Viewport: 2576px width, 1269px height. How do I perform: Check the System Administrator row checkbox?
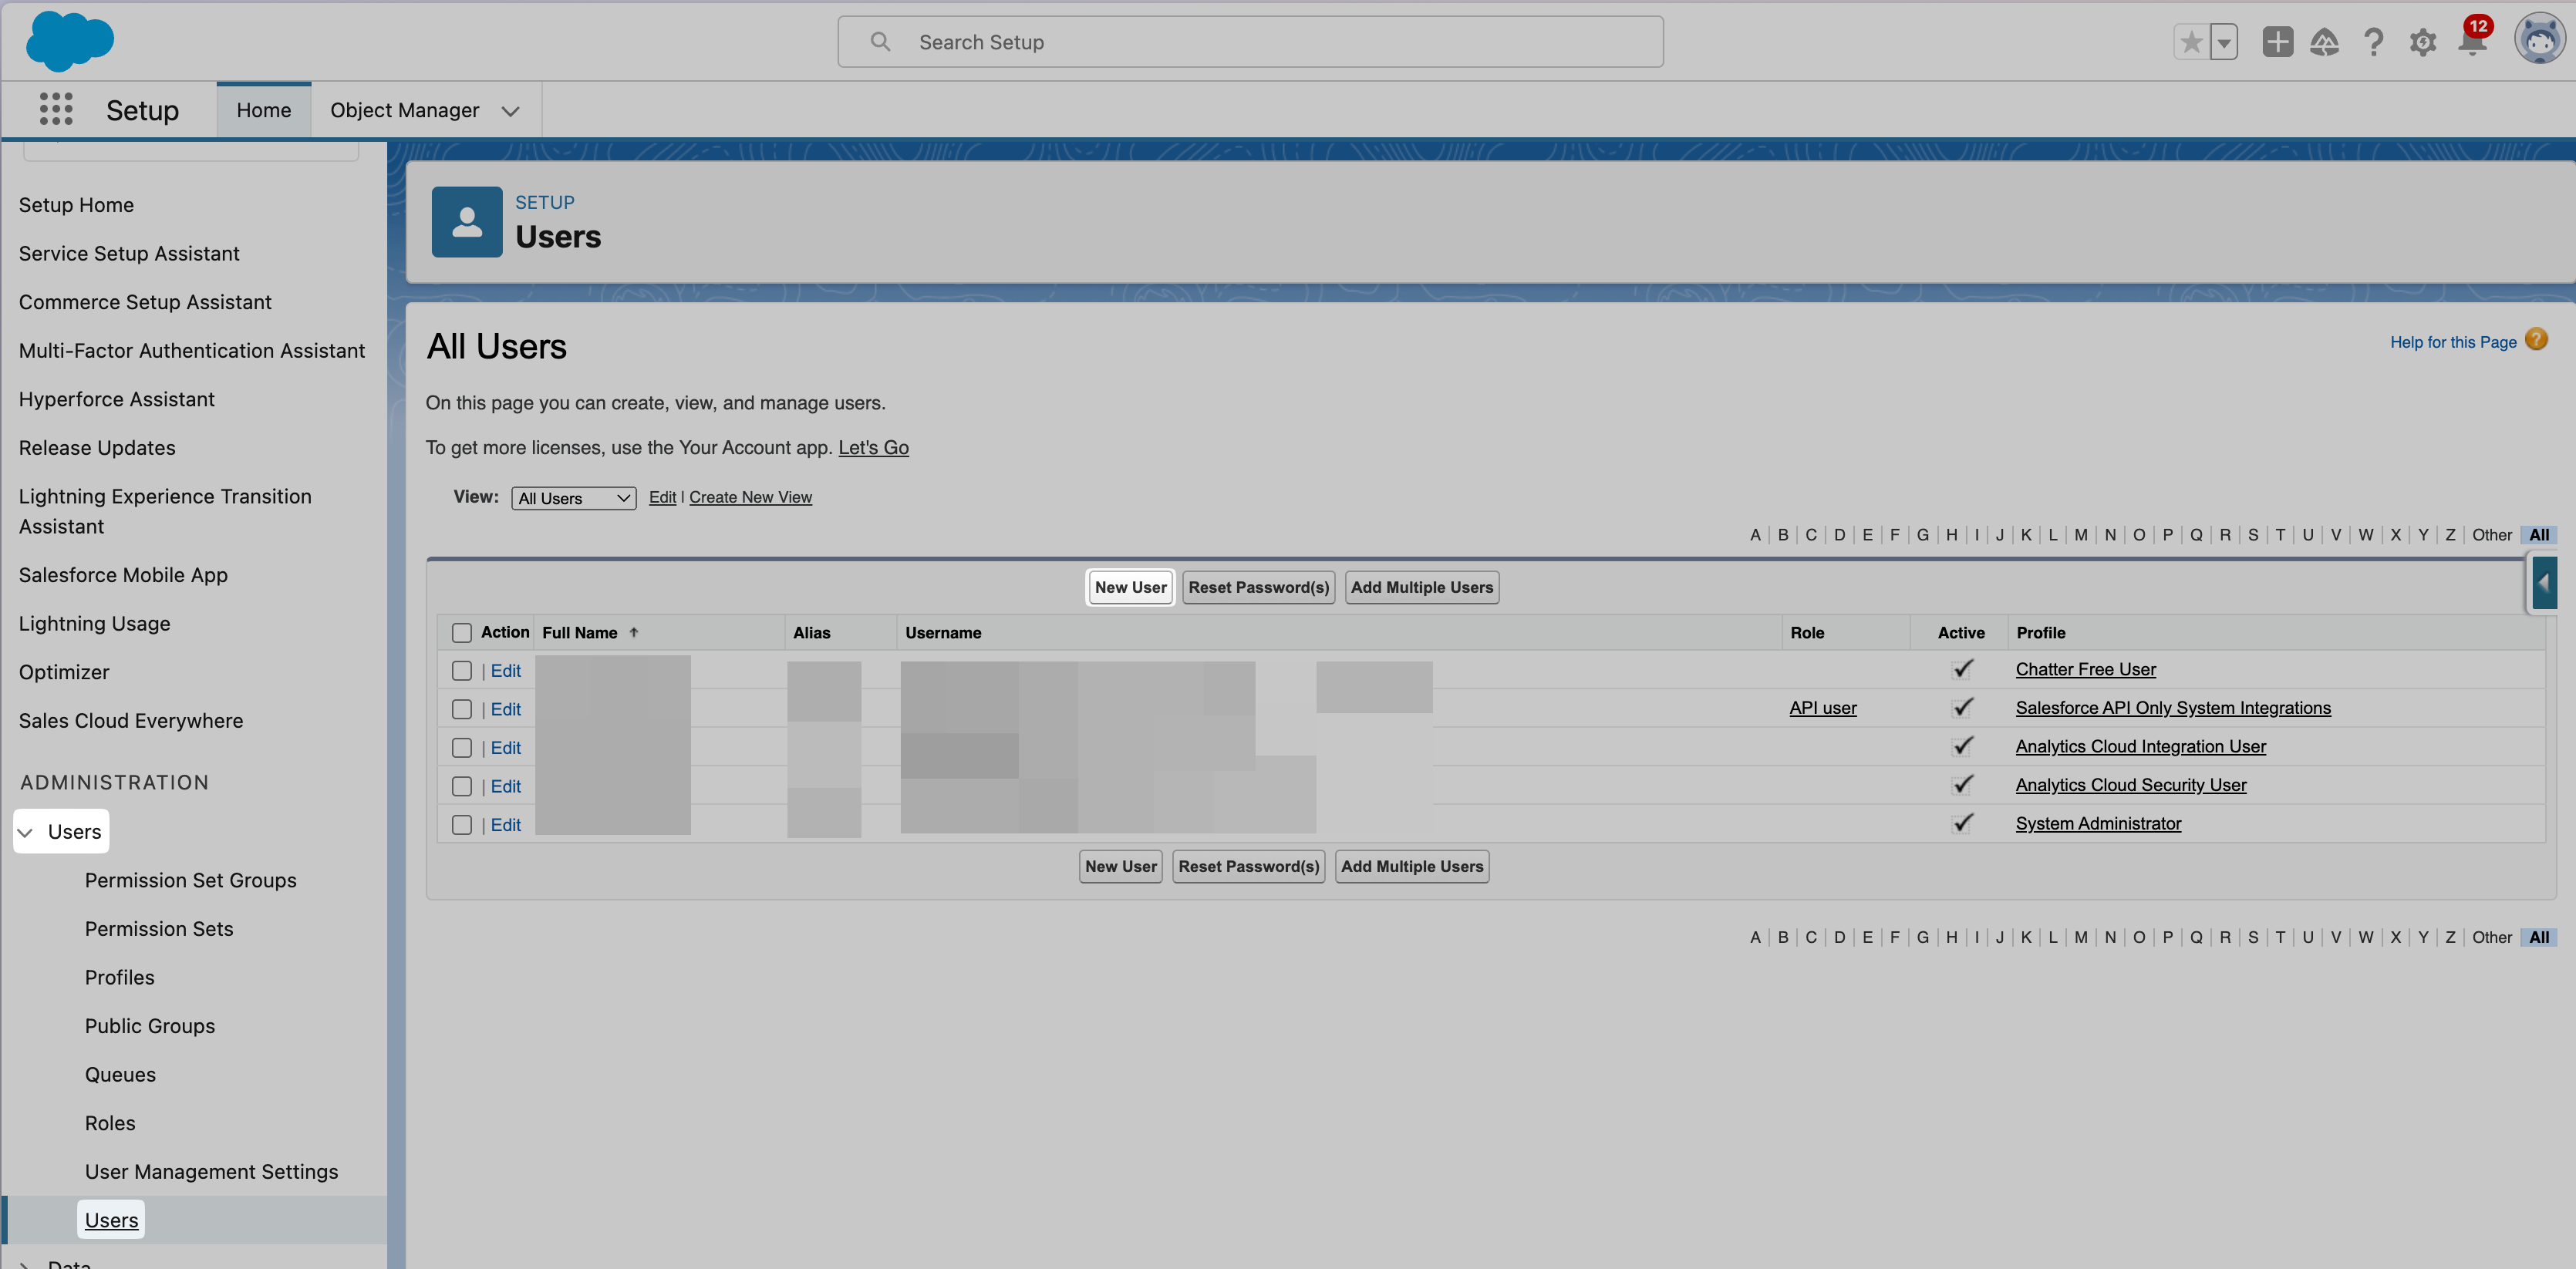[461, 825]
